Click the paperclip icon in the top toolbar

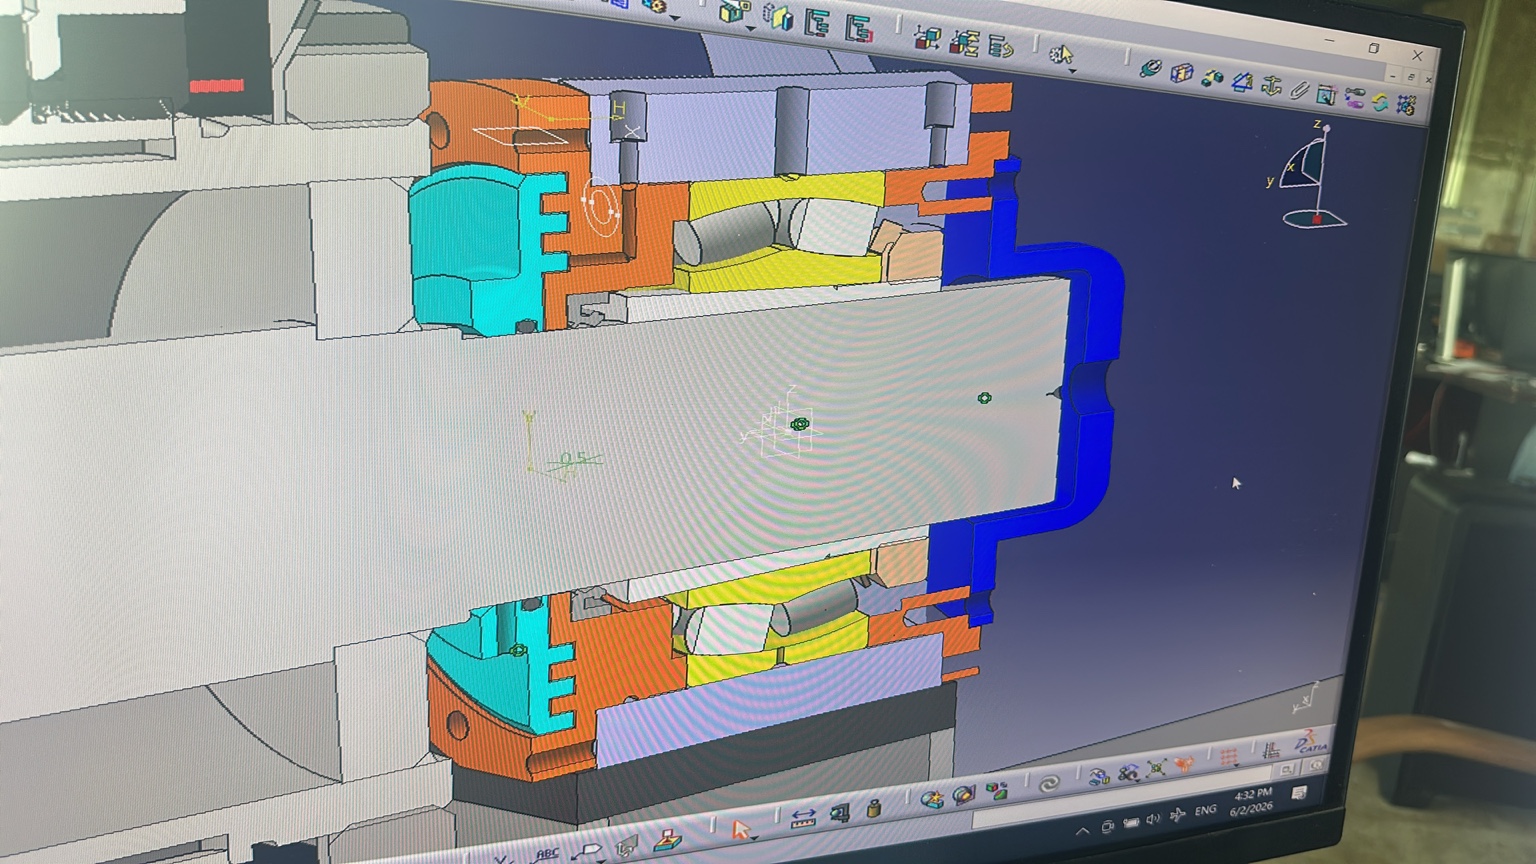click(x=1298, y=91)
